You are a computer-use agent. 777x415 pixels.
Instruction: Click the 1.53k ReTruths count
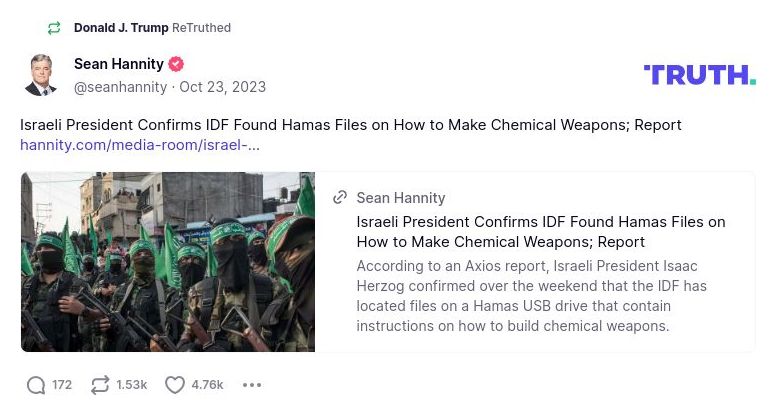click(x=132, y=385)
